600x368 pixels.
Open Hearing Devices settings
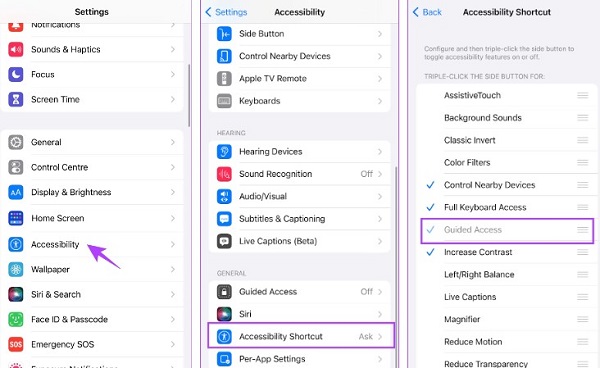300,151
